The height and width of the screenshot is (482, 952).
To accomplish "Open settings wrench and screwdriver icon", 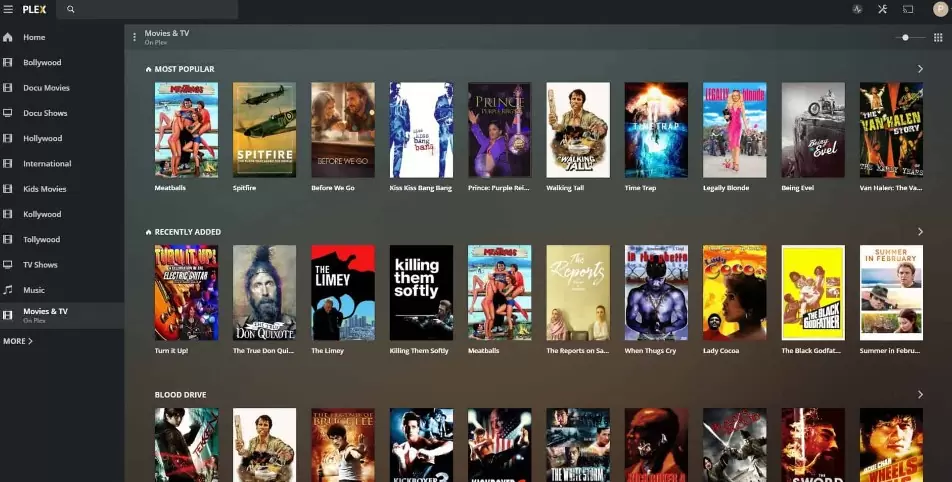I will click(x=882, y=9).
